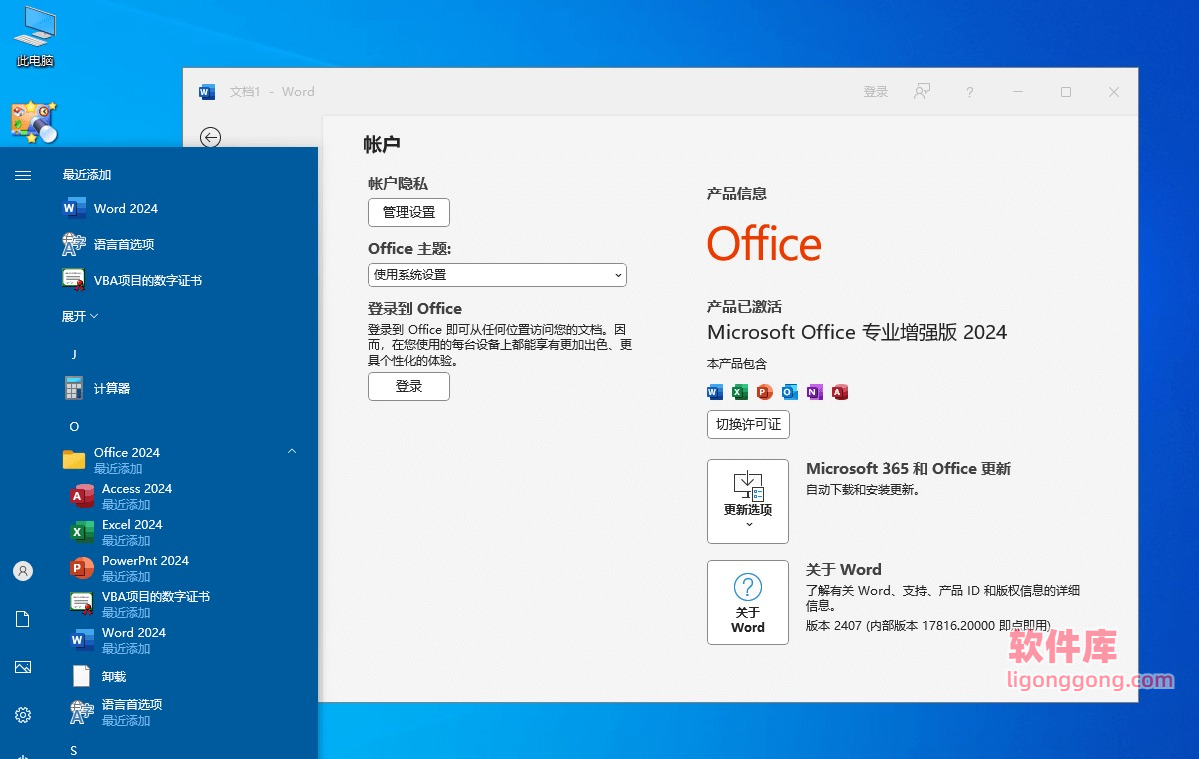Click the Word product icon under 本产品包含
1199x759 pixels.
[x=715, y=392]
